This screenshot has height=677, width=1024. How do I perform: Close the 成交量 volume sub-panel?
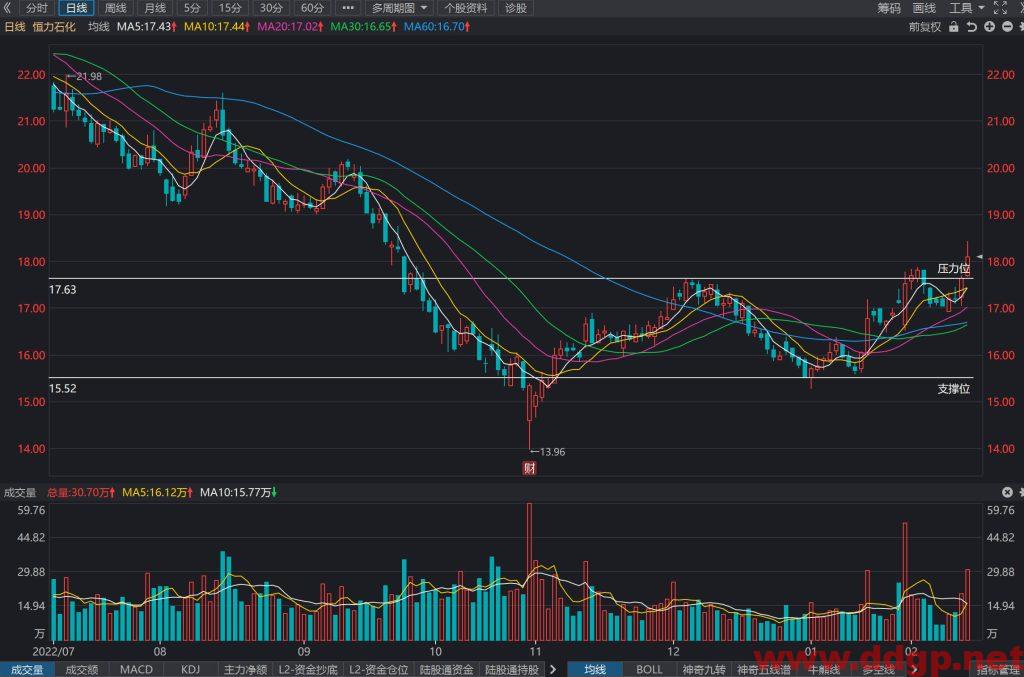tap(1007, 492)
